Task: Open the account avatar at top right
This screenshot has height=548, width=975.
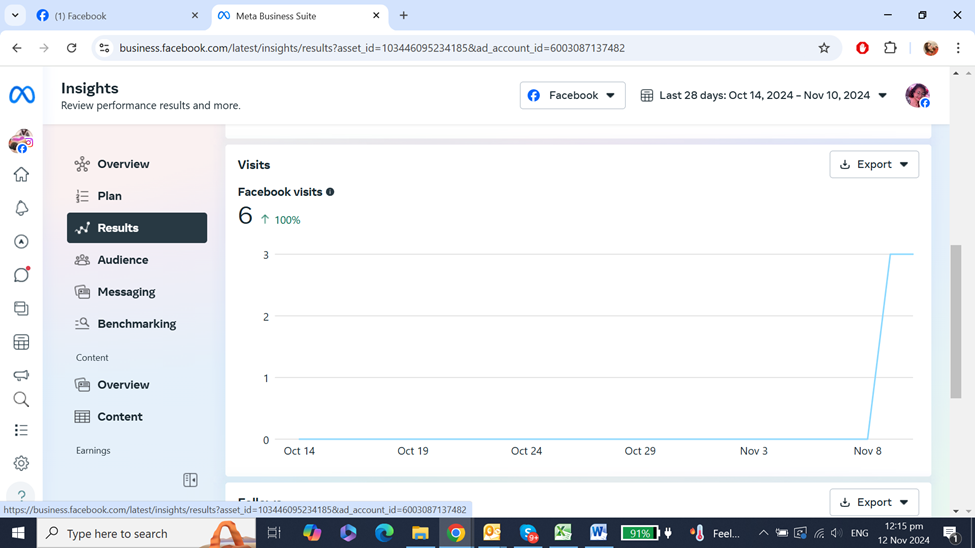Action: point(918,95)
